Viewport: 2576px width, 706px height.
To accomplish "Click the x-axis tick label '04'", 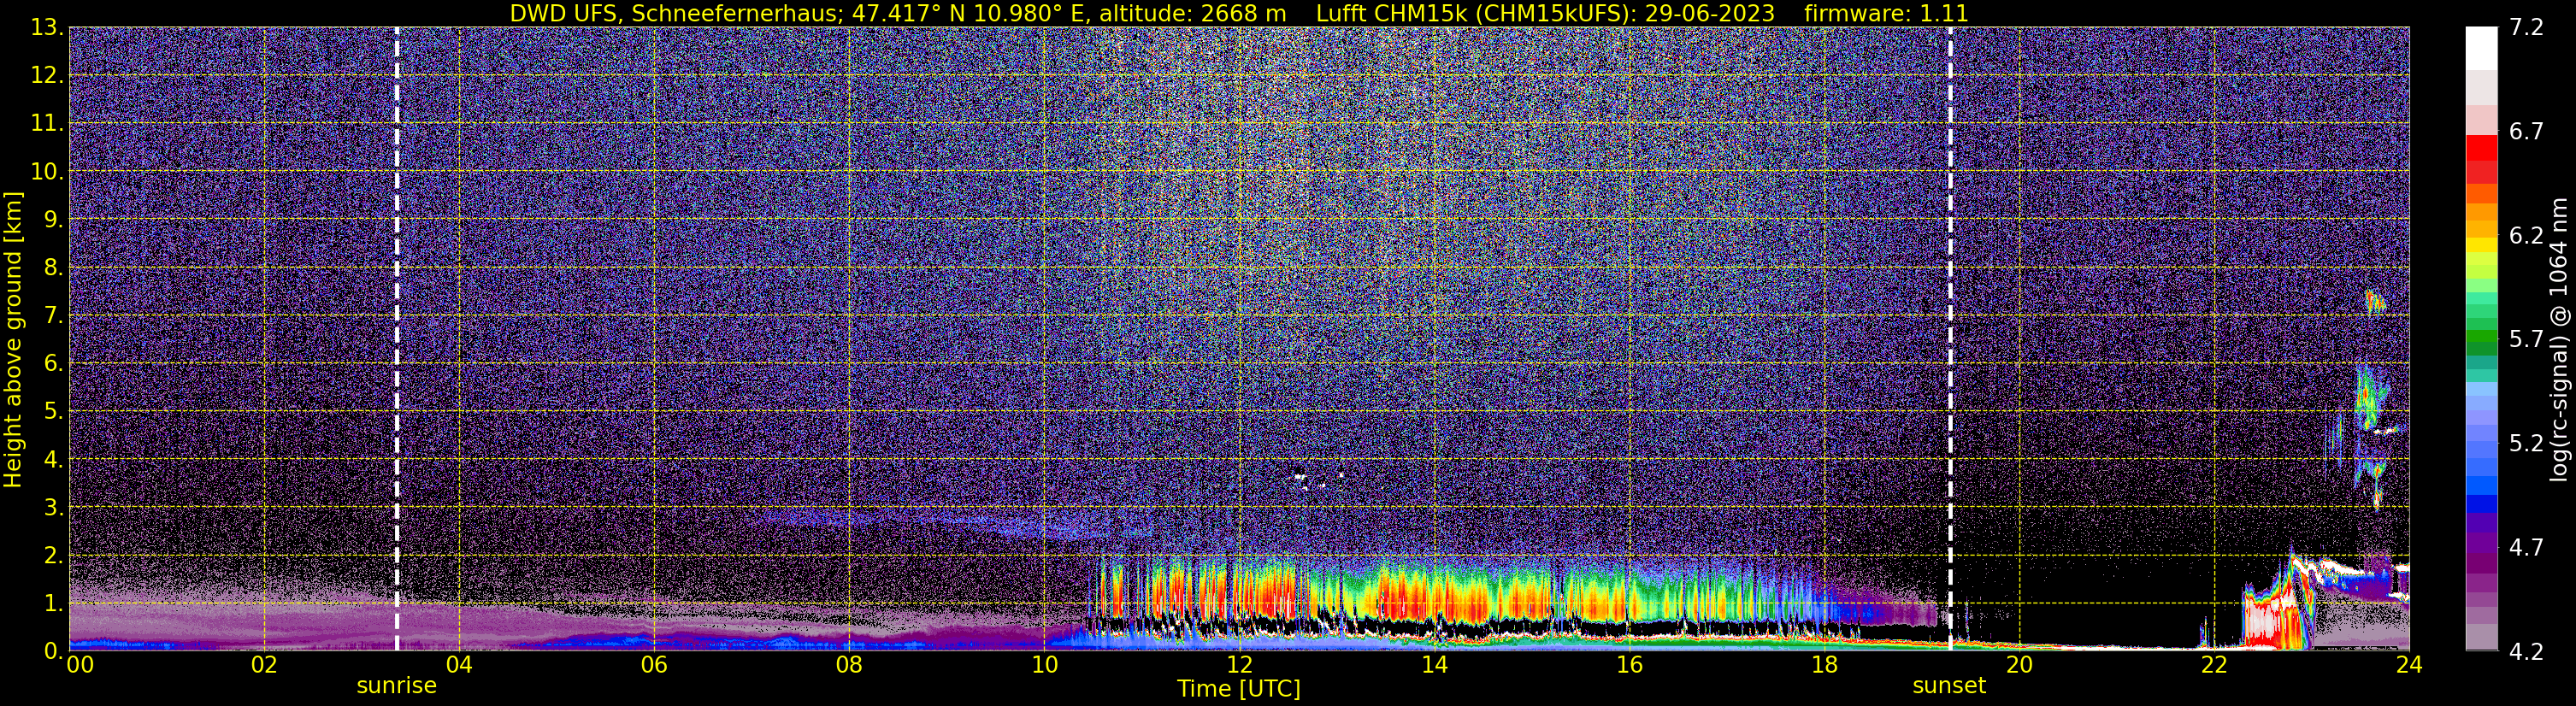I will click(x=459, y=665).
